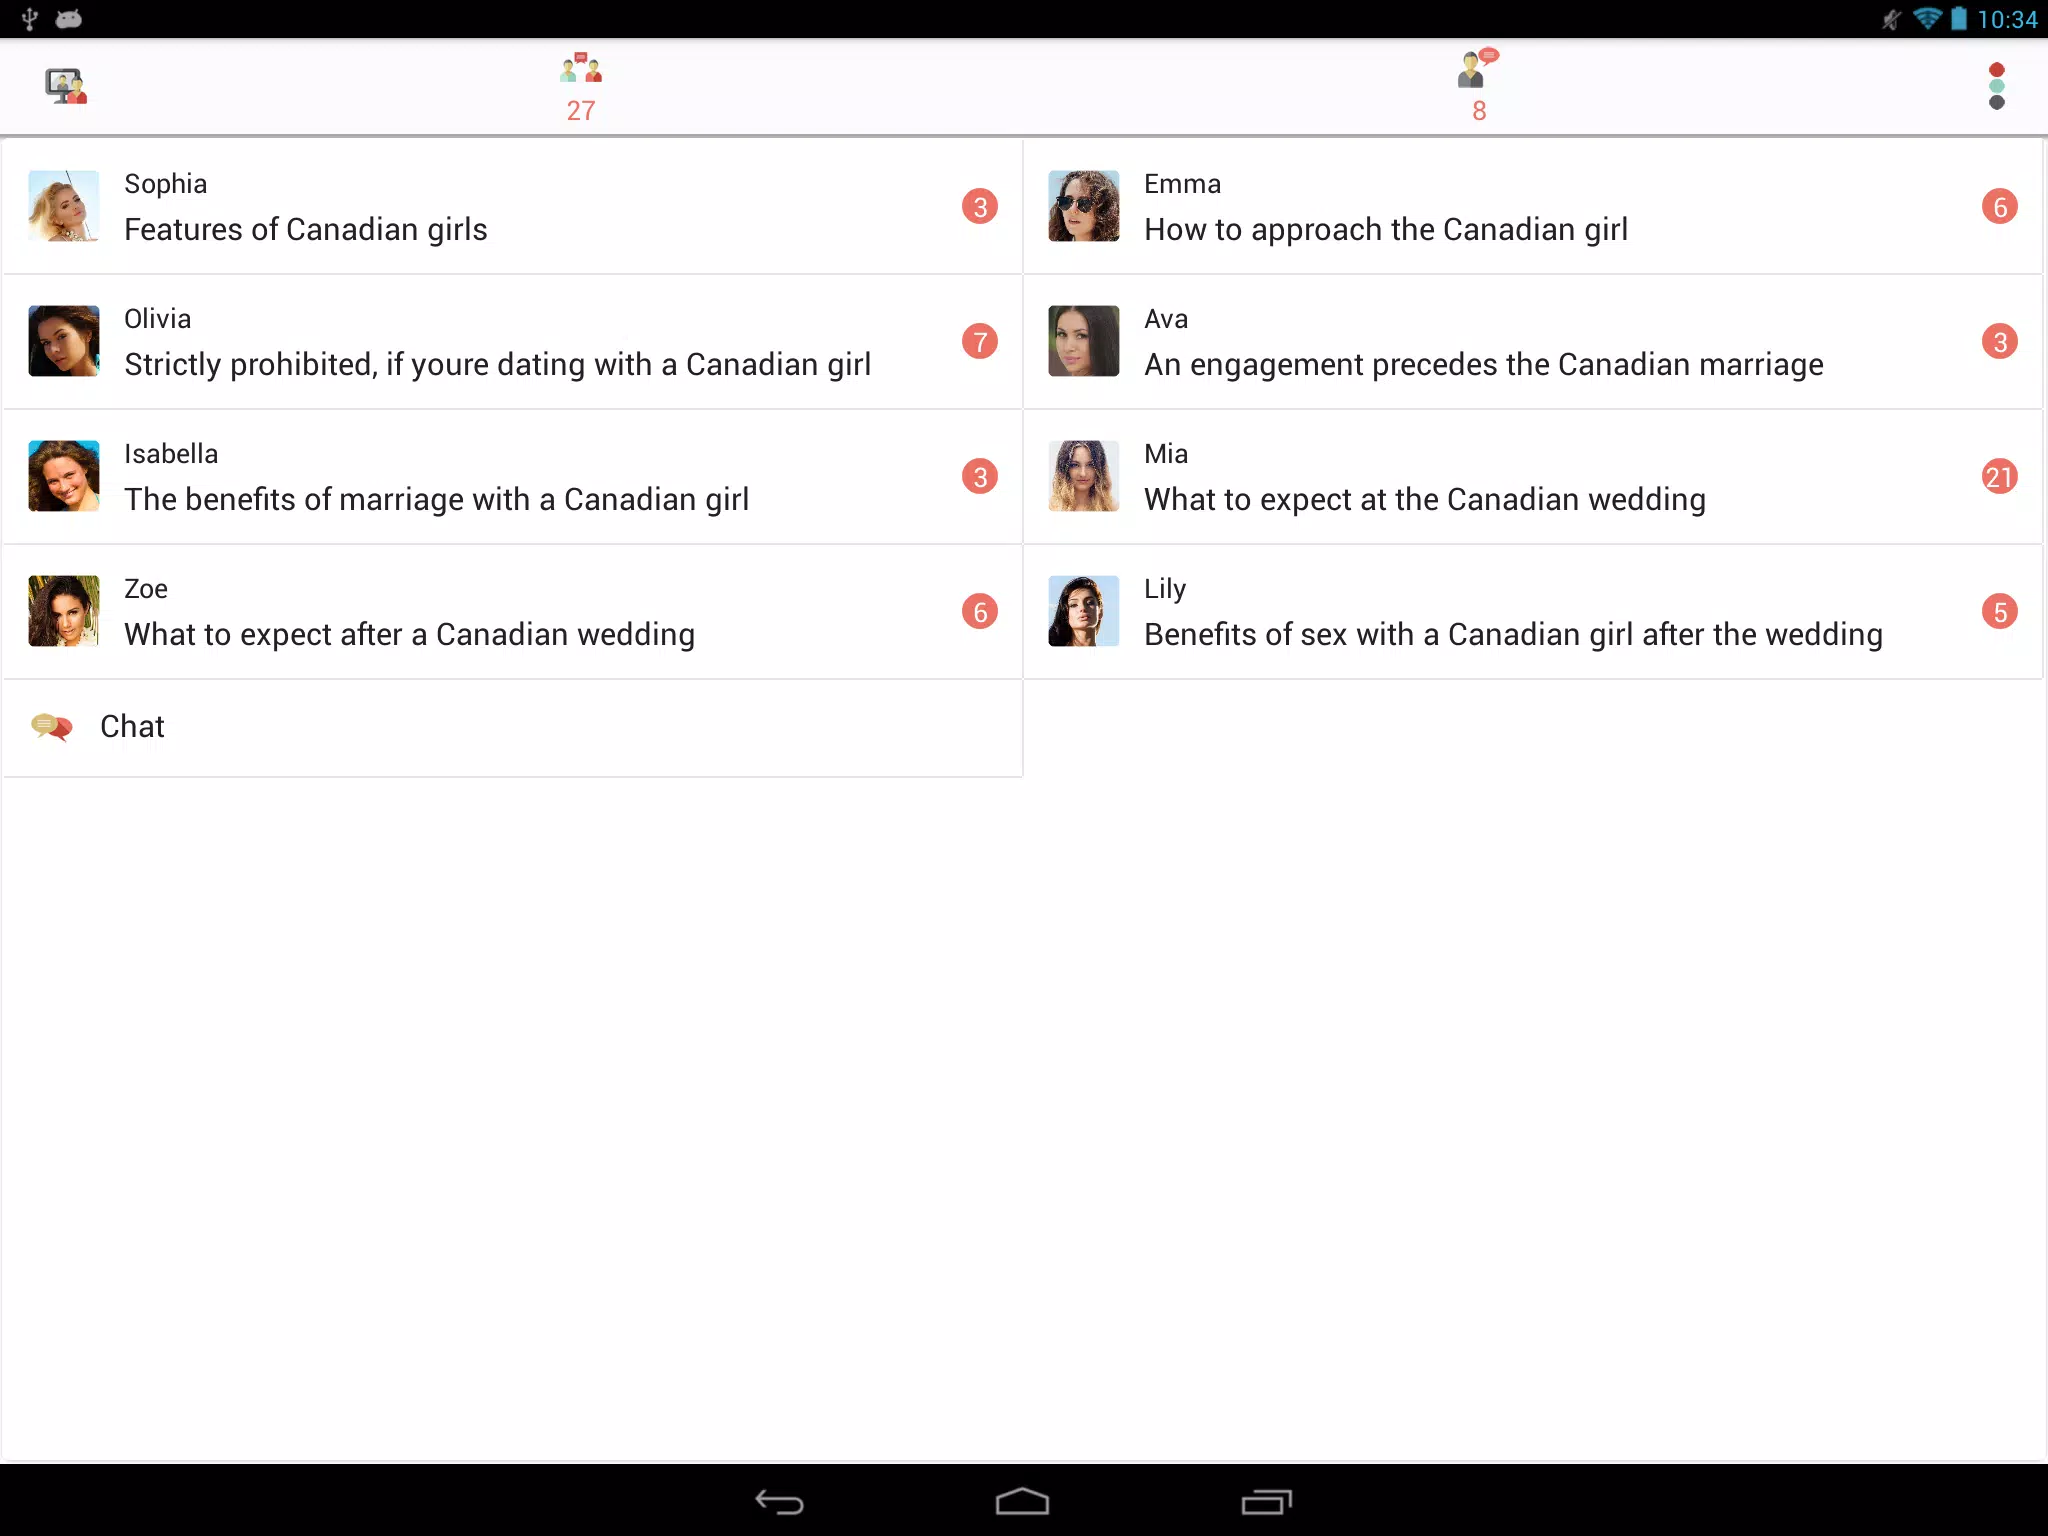Tap the speech bubbles icon next to Chat
Image resolution: width=2048 pixels, height=1536 pixels.
click(x=52, y=726)
